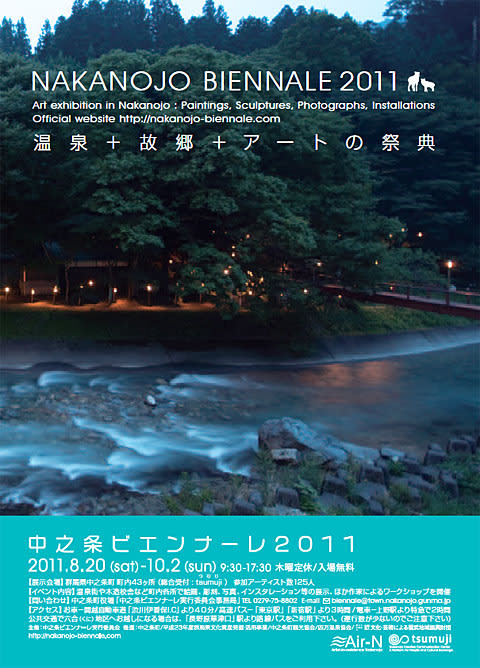This screenshot has height=668, width=480.
Task: Click the phone number TEL 0279-75-8802
Action: (270, 601)
